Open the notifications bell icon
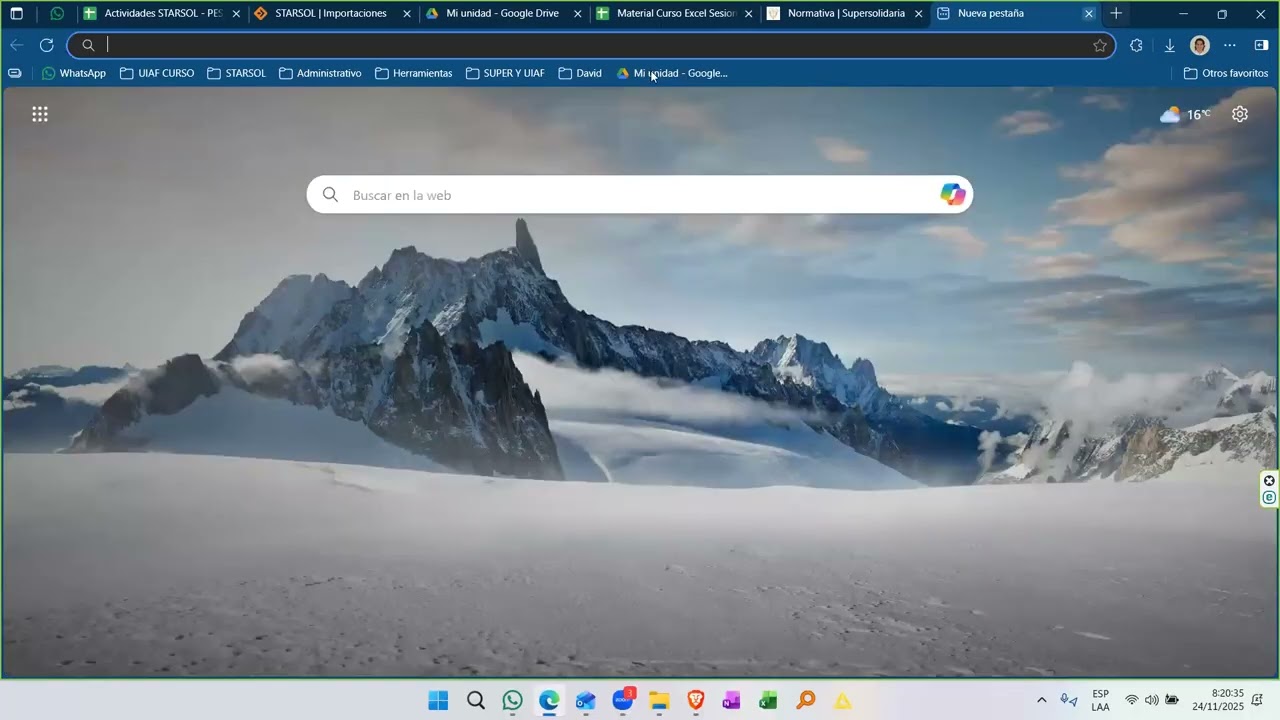 [1258, 700]
